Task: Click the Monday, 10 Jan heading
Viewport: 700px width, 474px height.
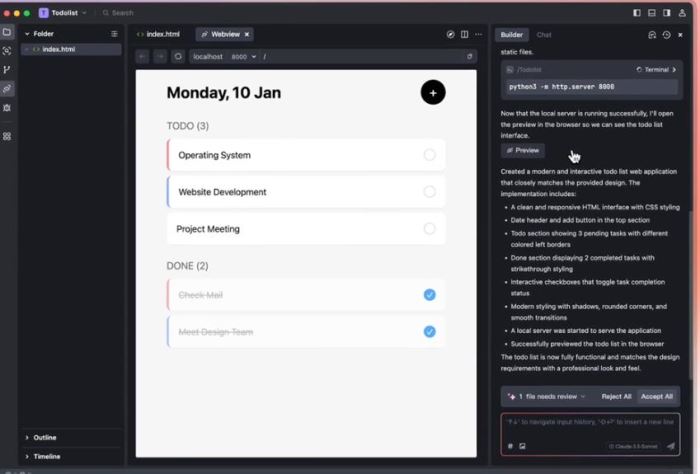Action: click(224, 93)
